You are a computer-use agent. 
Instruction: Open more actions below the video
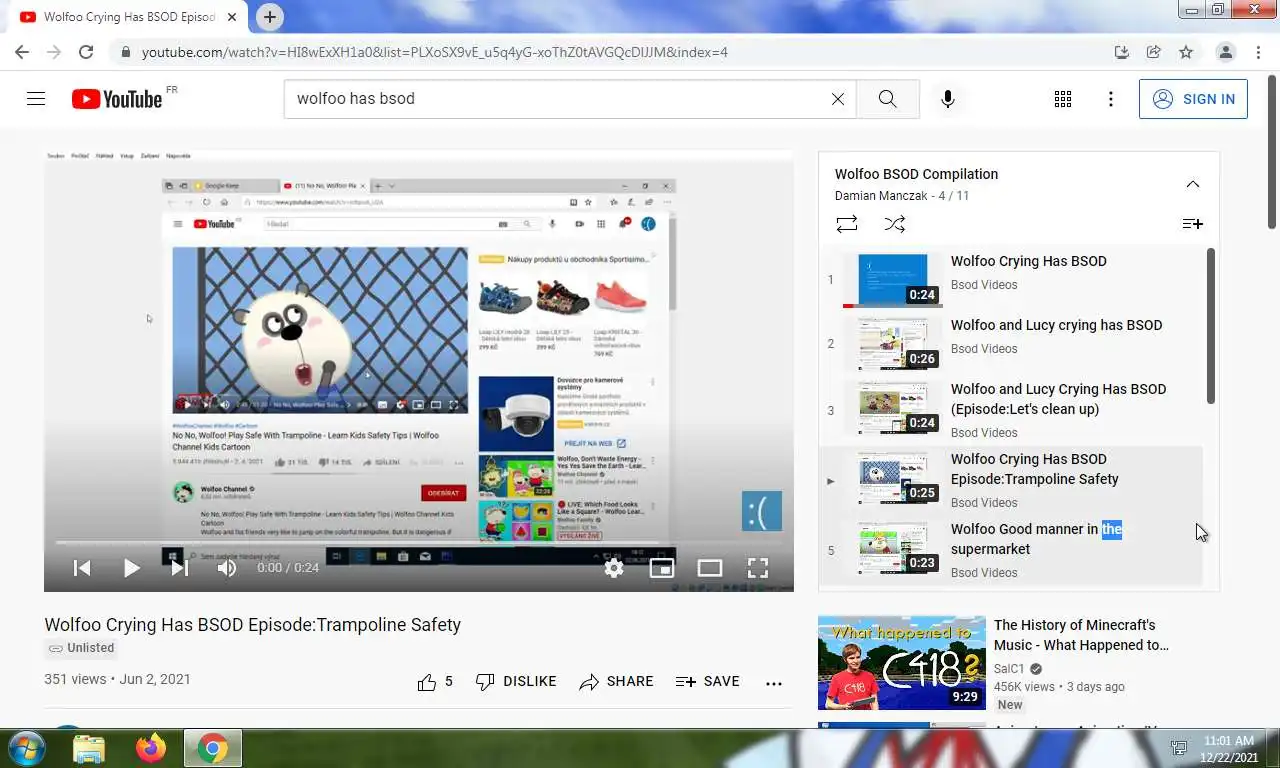click(774, 683)
